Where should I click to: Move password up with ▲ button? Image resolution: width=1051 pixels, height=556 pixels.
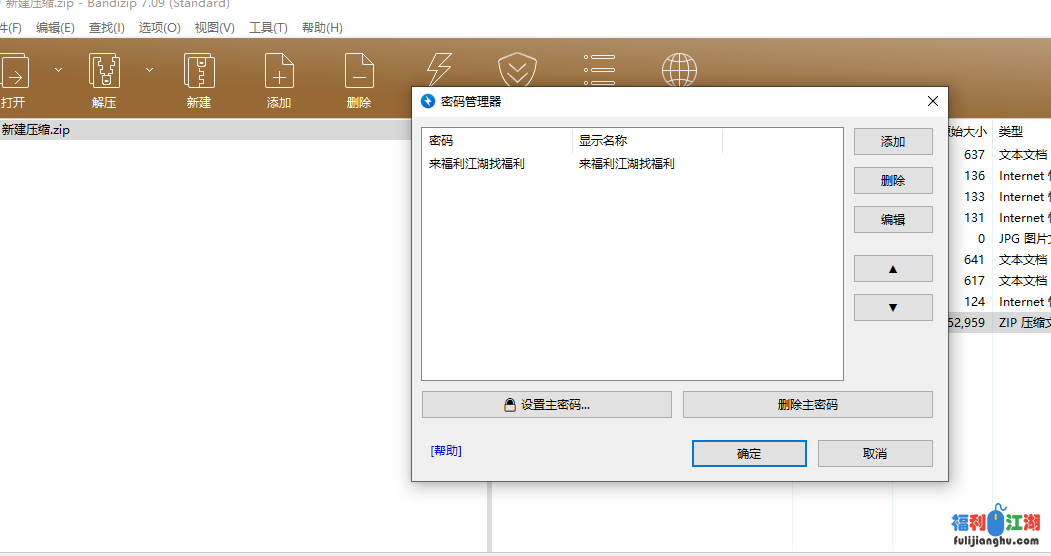pyautogui.click(x=893, y=269)
